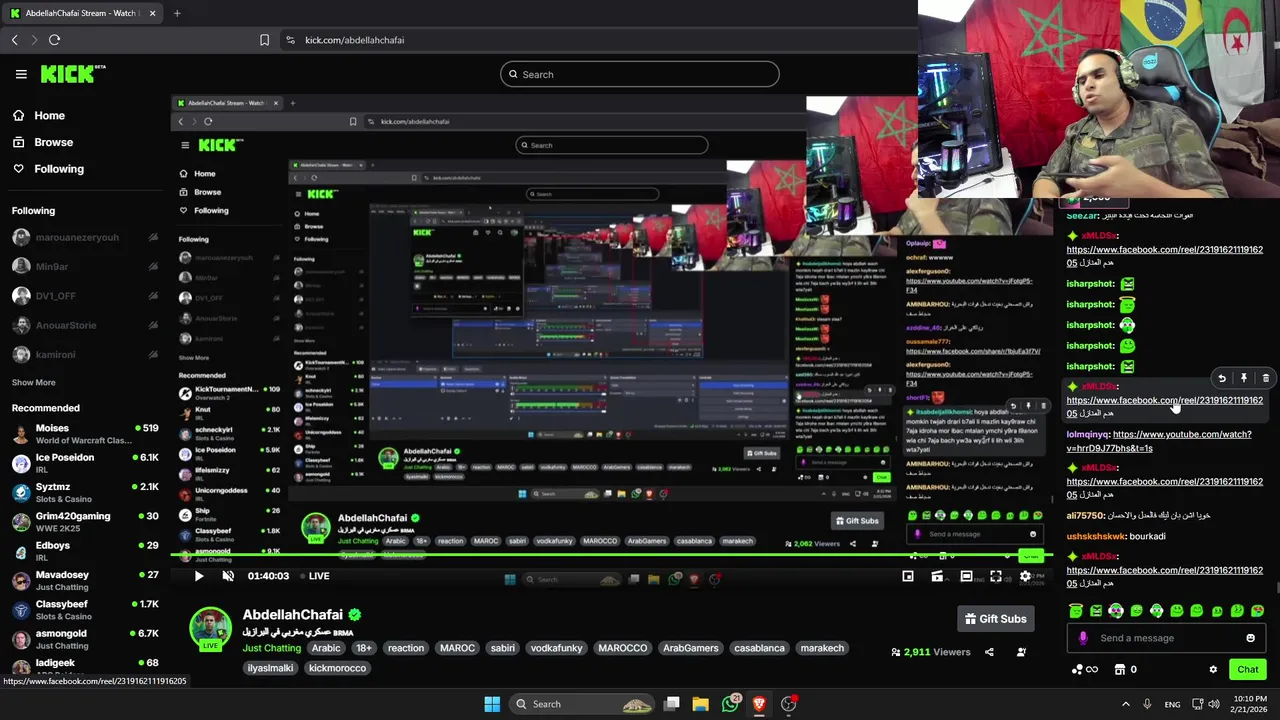This screenshot has height=720, width=1280.
Task: Open chat settings gear beside Chat button
Action: [1213, 669]
